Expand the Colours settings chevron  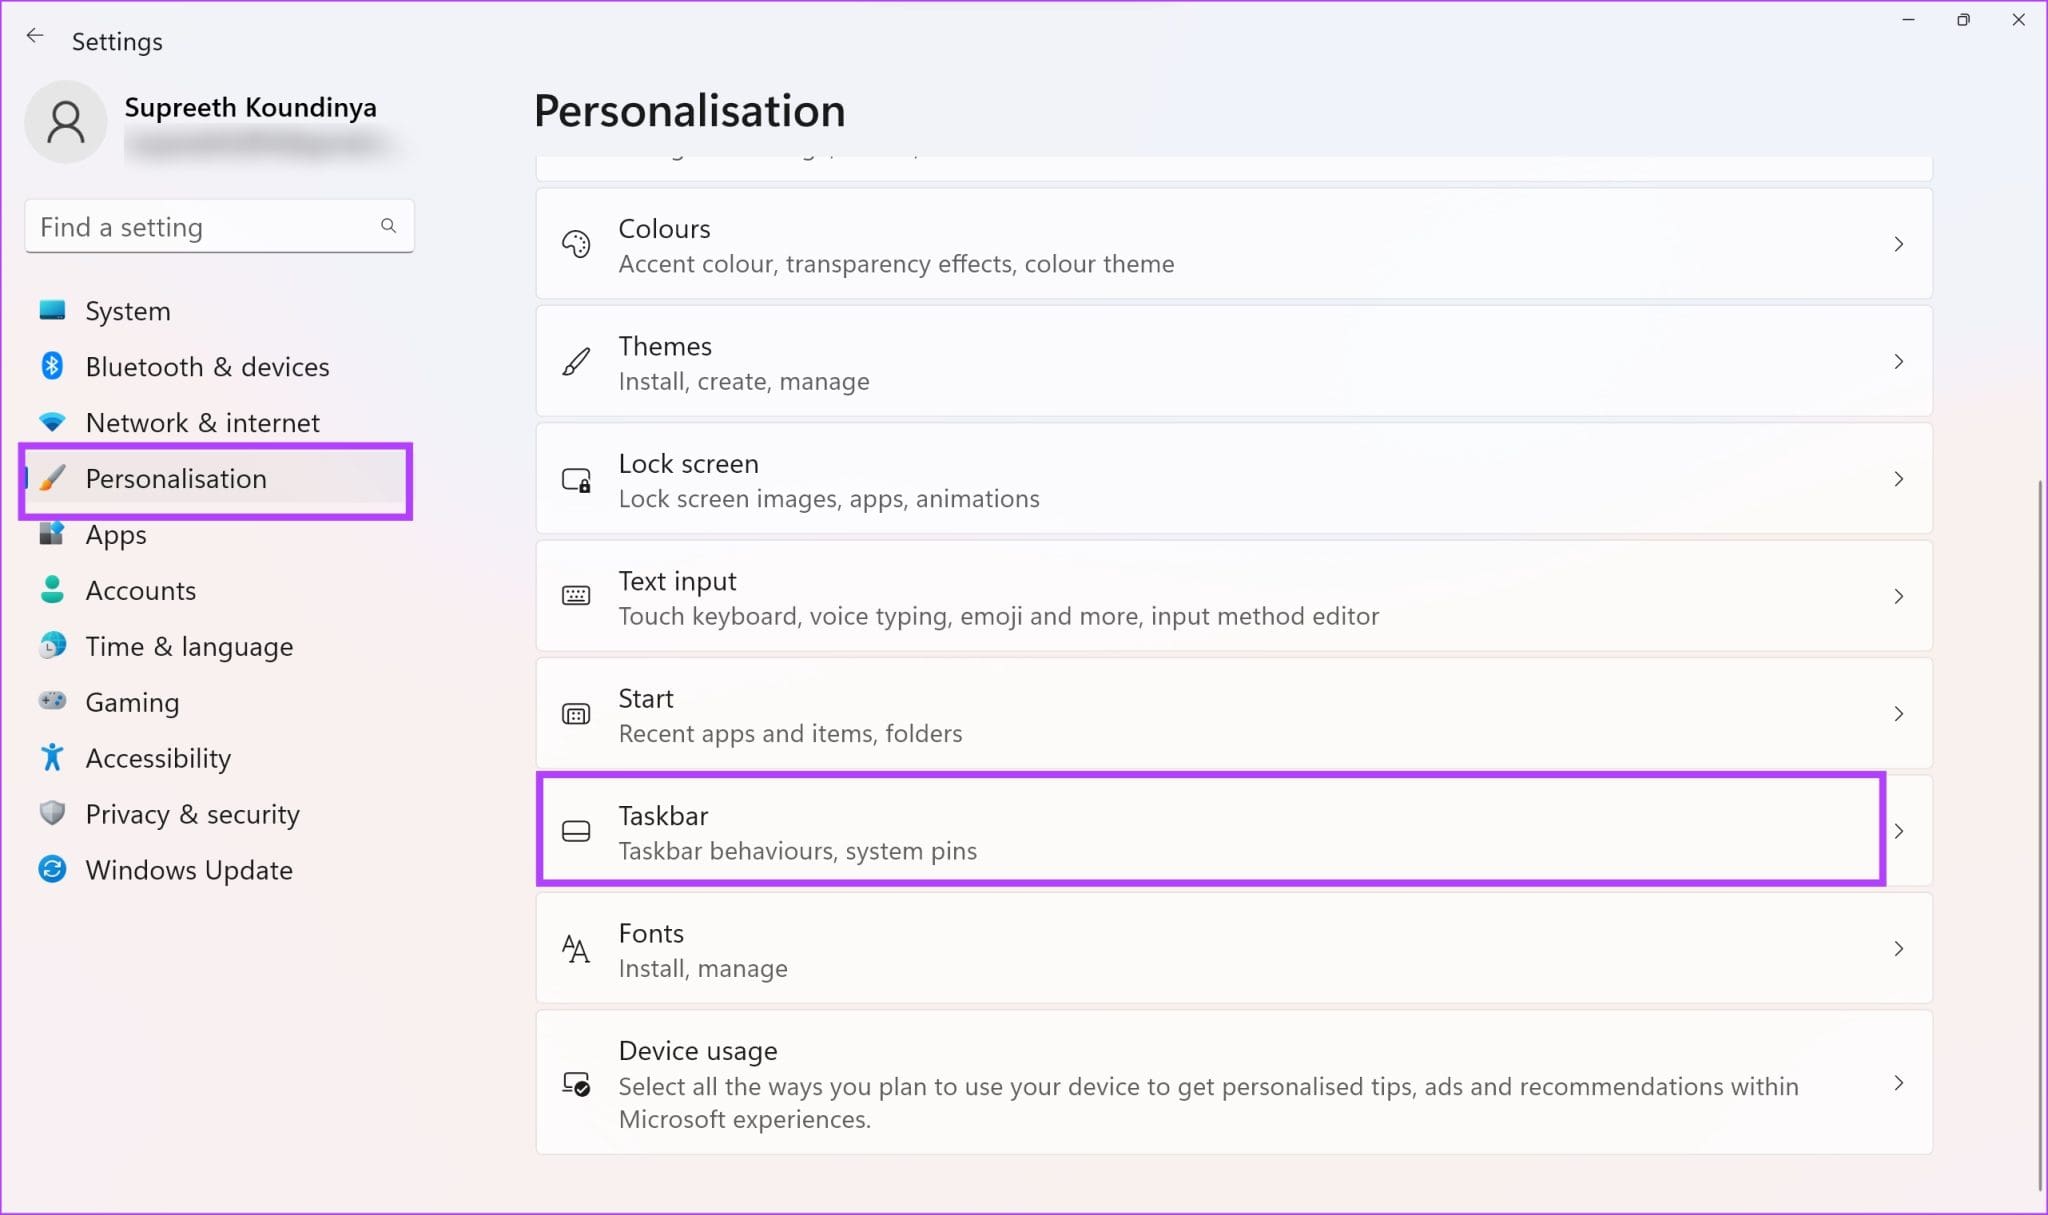click(1899, 244)
